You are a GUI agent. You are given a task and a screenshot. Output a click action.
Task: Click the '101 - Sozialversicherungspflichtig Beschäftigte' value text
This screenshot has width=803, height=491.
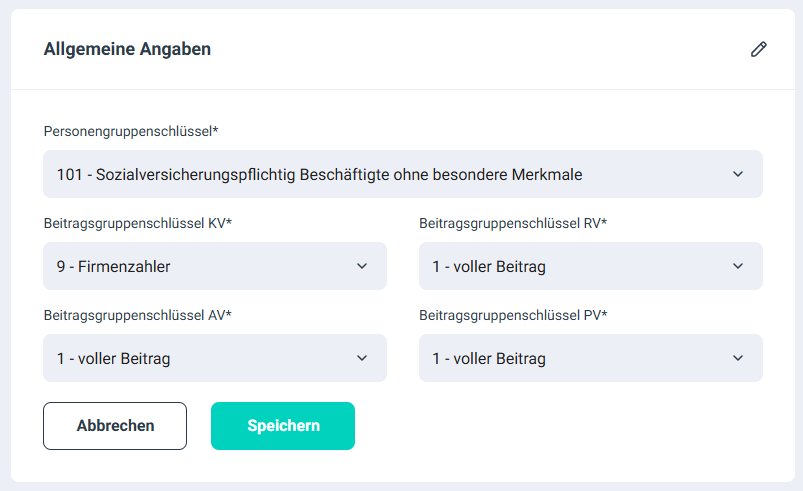[x=319, y=175]
